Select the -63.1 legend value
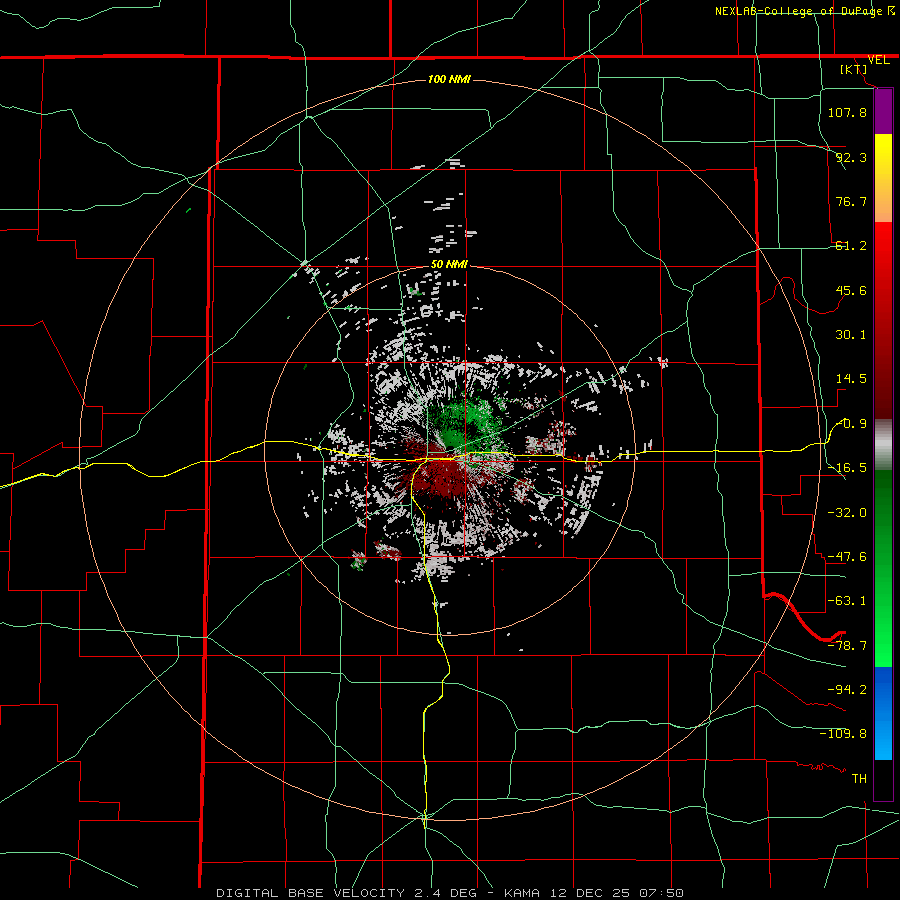This screenshot has height=900, width=900. point(847,601)
